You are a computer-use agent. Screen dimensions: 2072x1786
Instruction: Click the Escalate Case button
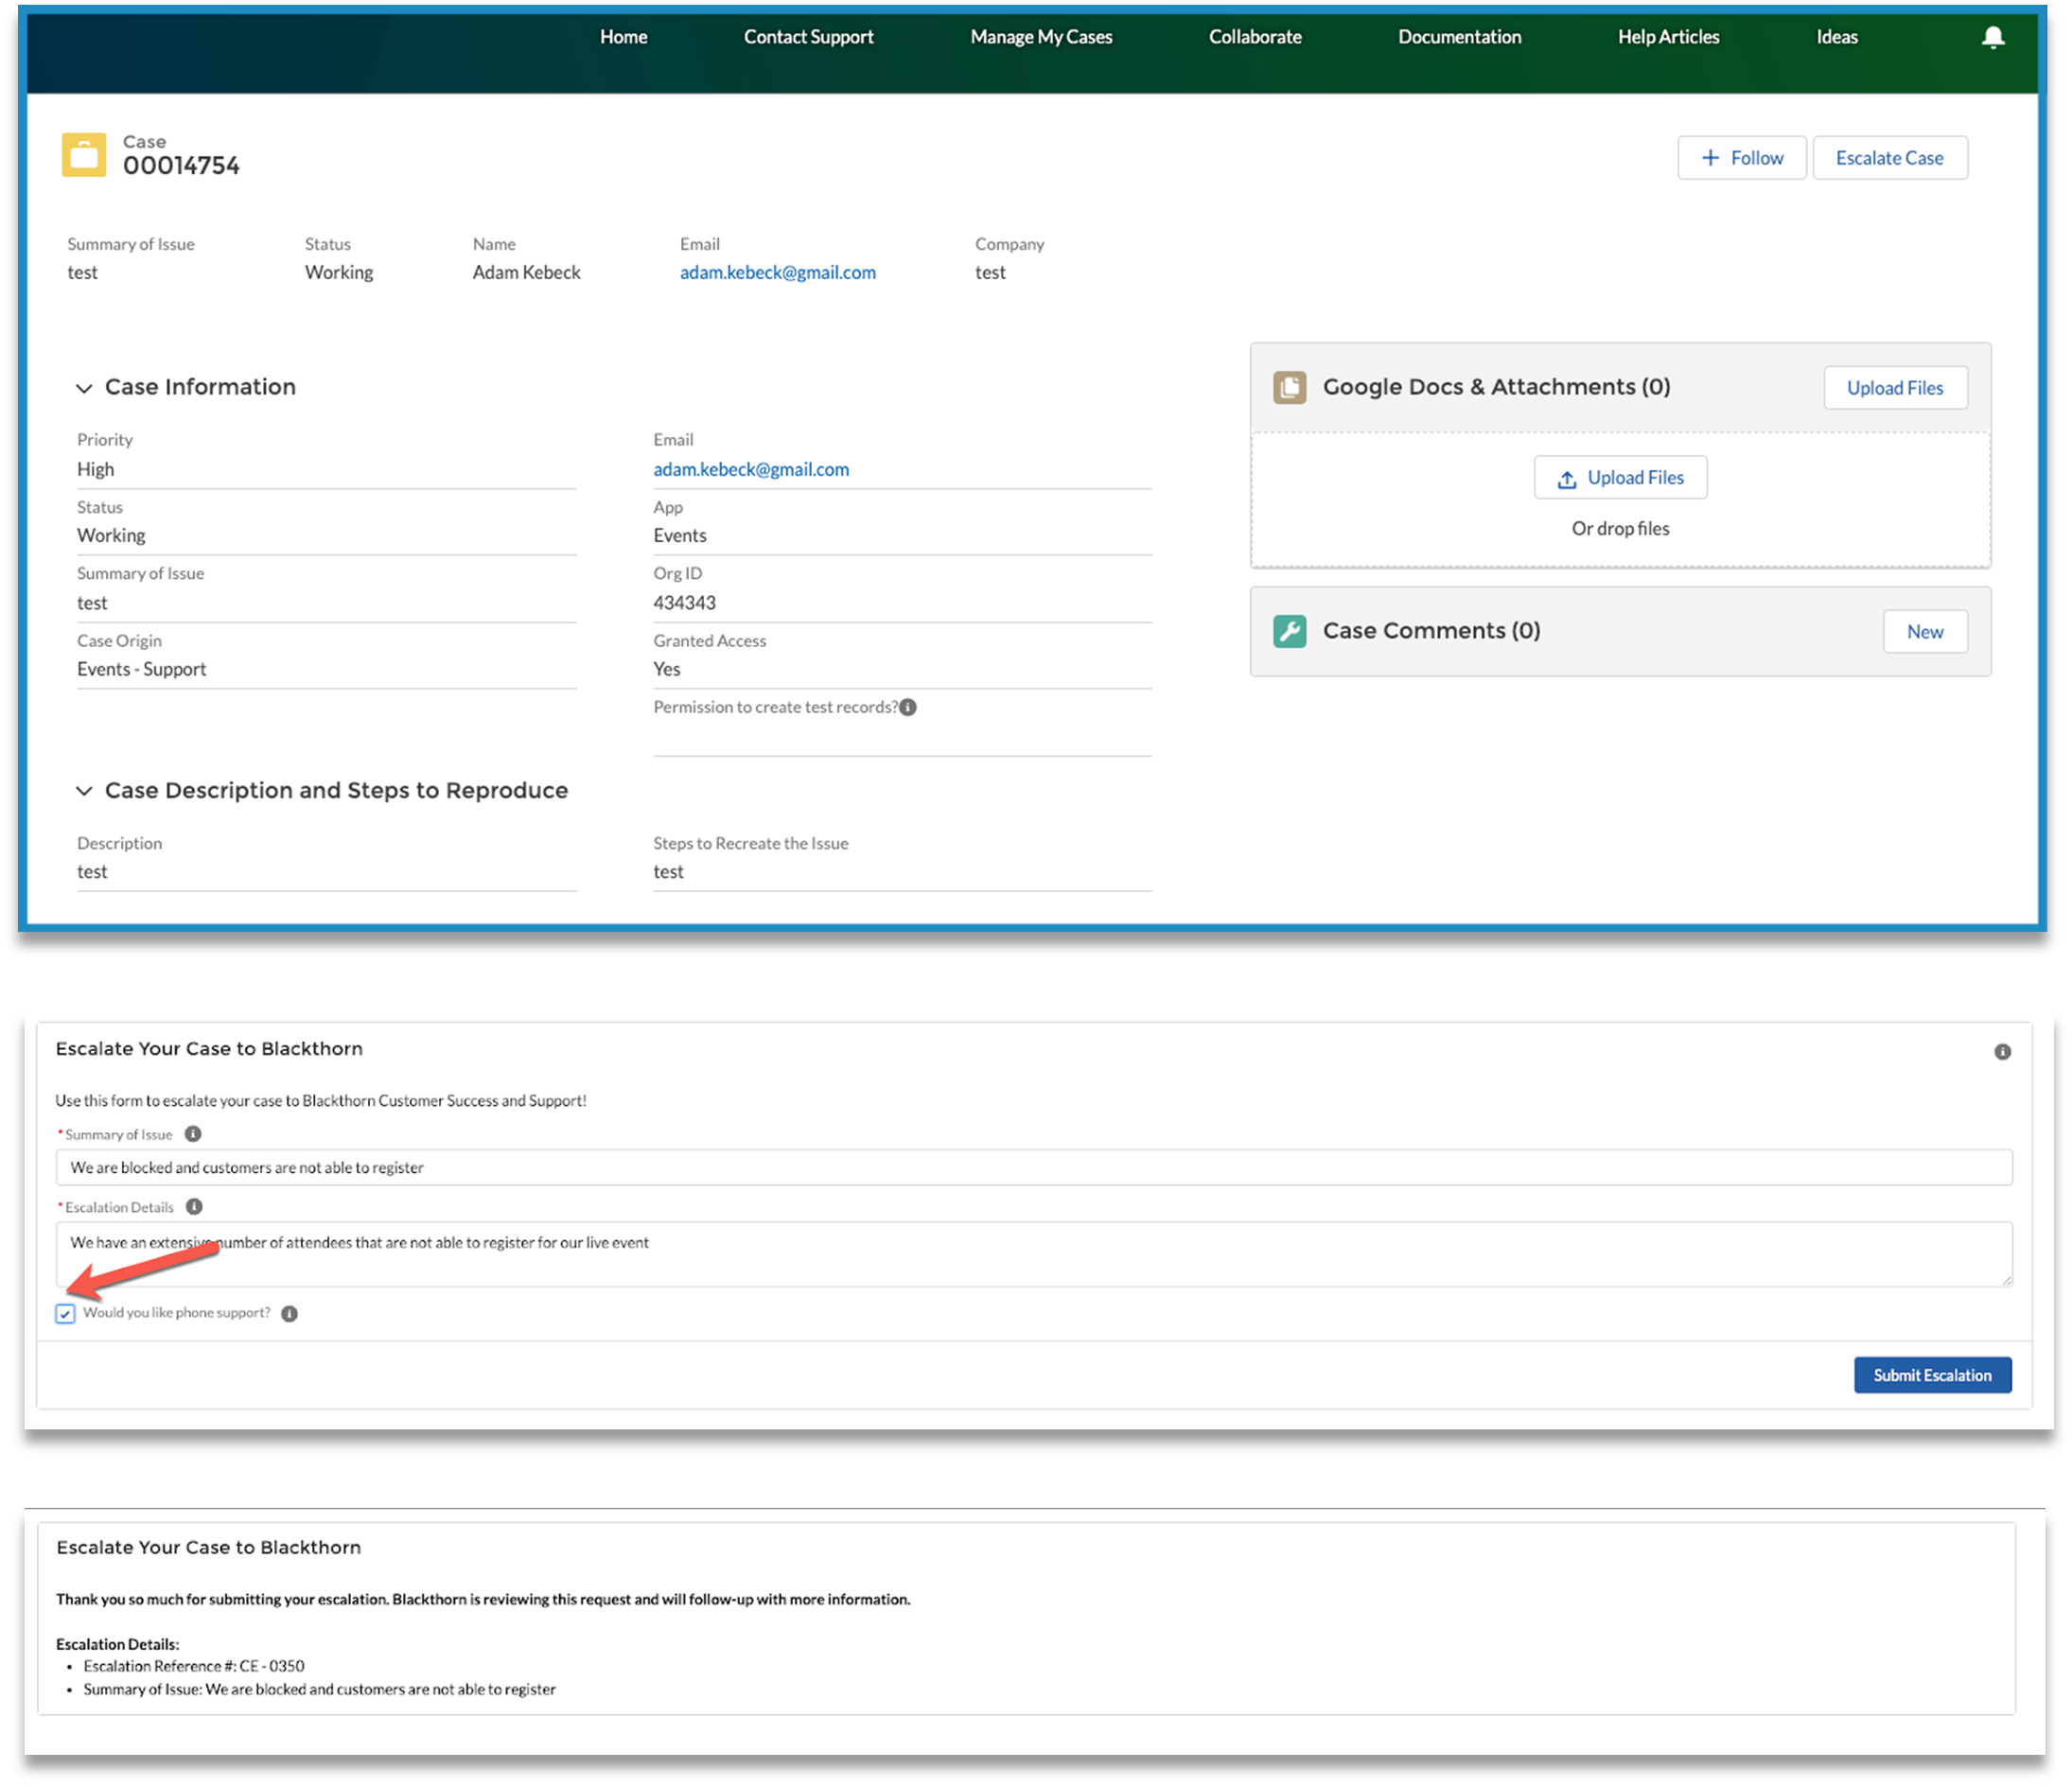point(1889,158)
